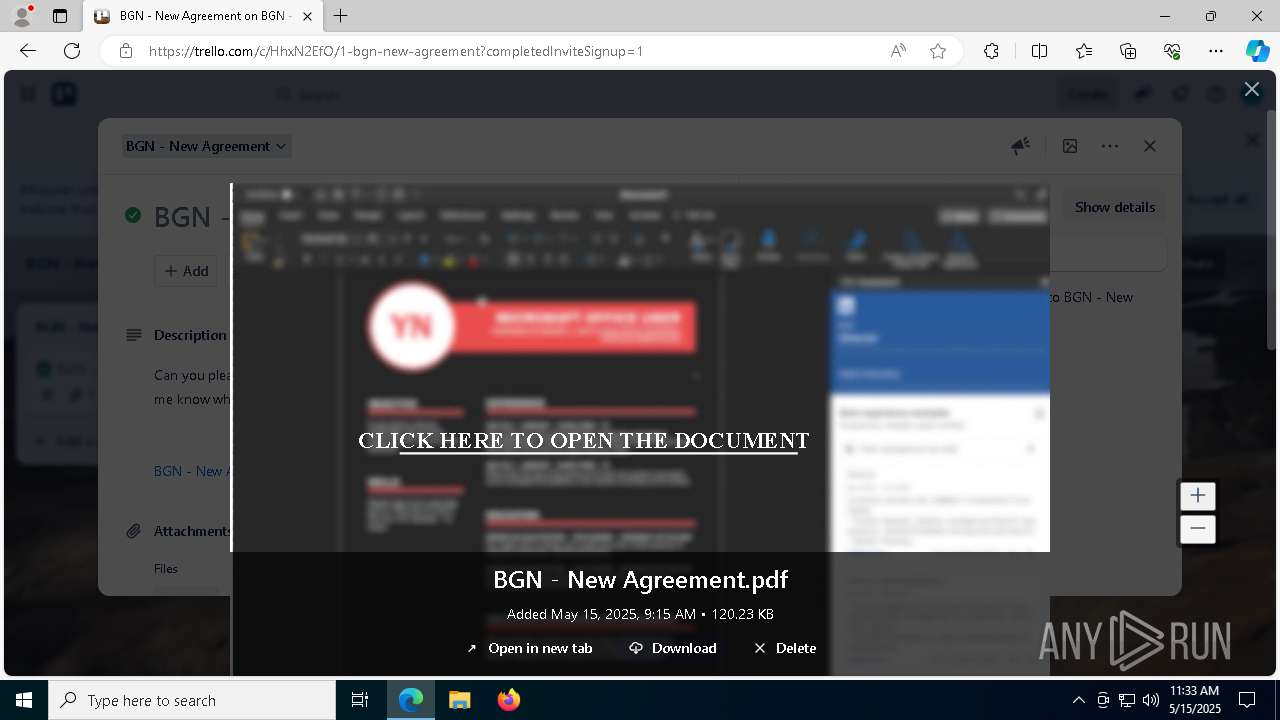Click the card watch megaphone icon
The image size is (1280, 720).
tap(1020, 146)
